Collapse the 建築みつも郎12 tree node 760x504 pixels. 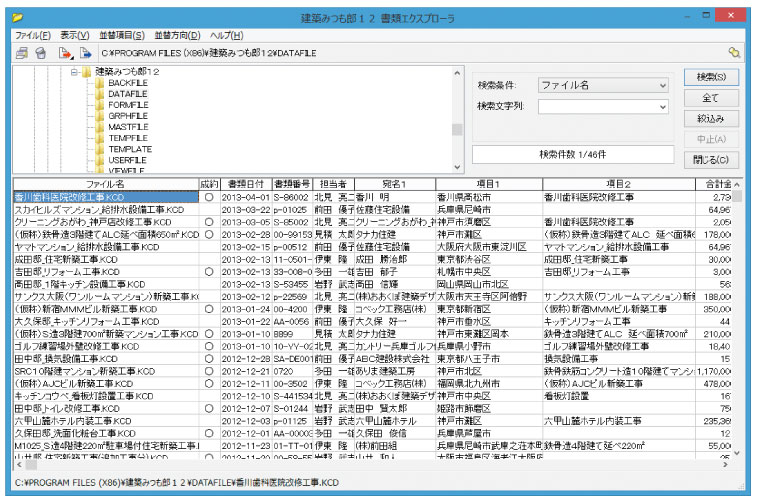(74, 72)
